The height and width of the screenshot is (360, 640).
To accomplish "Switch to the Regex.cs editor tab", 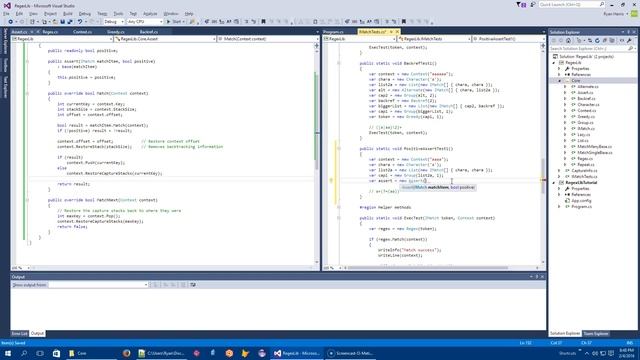I will [x=50, y=32].
